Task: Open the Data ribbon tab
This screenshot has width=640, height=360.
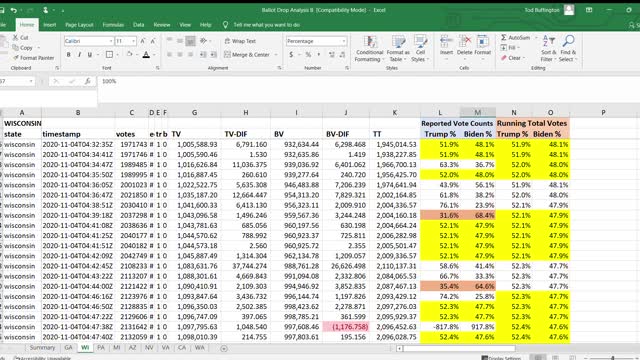Action: [138, 25]
